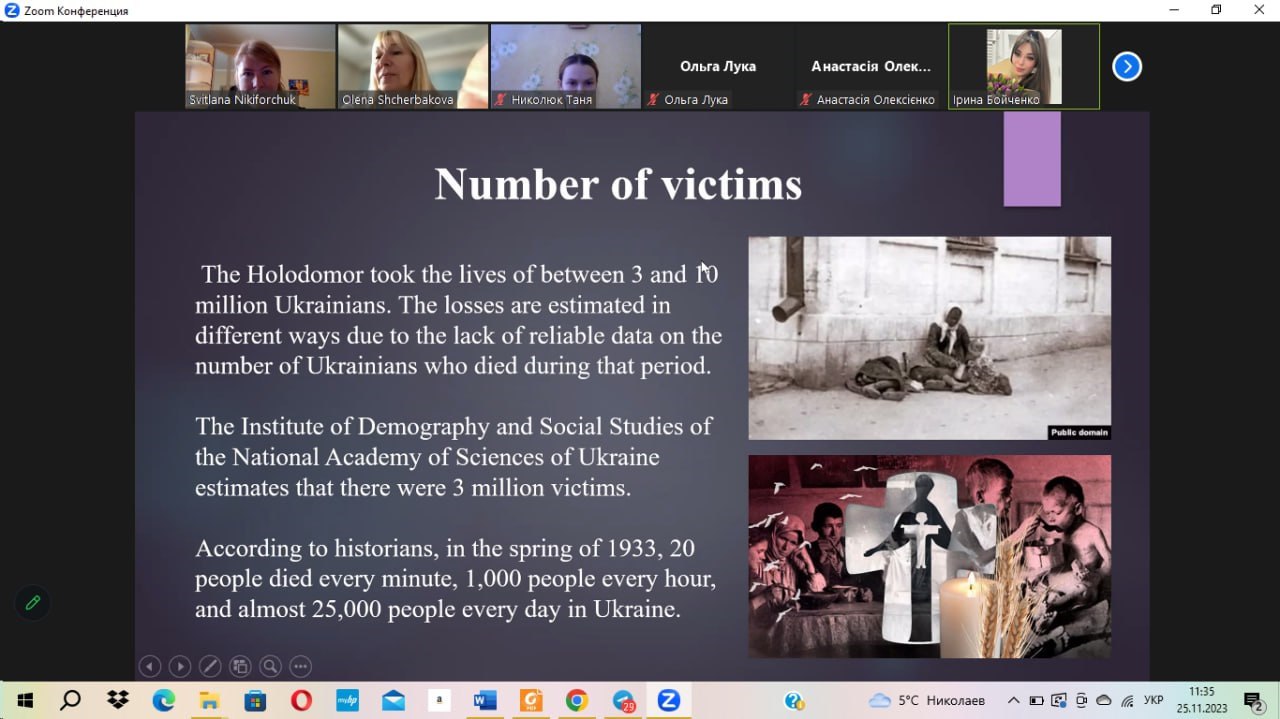Switch to Google Chrome in taskbar
Image resolution: width=1280 pixels, height=719 pixels.
[577, 700]
